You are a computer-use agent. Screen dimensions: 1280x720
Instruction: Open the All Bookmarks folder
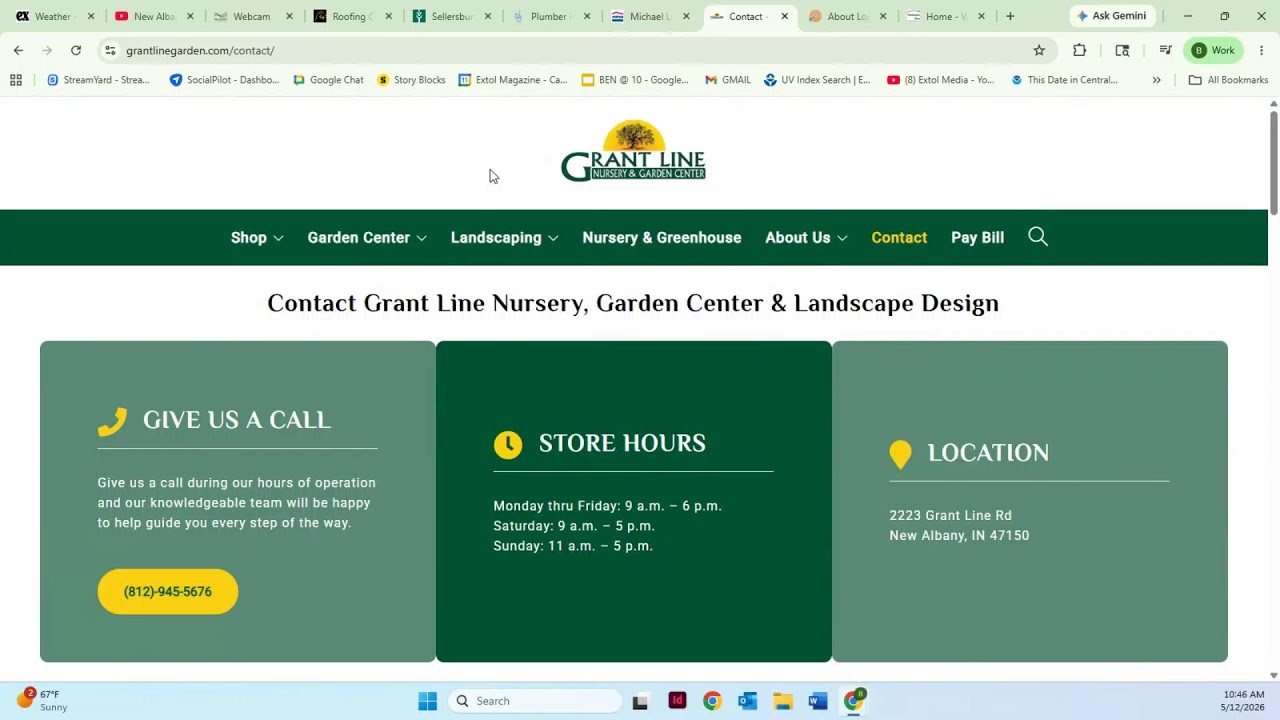1228,80
